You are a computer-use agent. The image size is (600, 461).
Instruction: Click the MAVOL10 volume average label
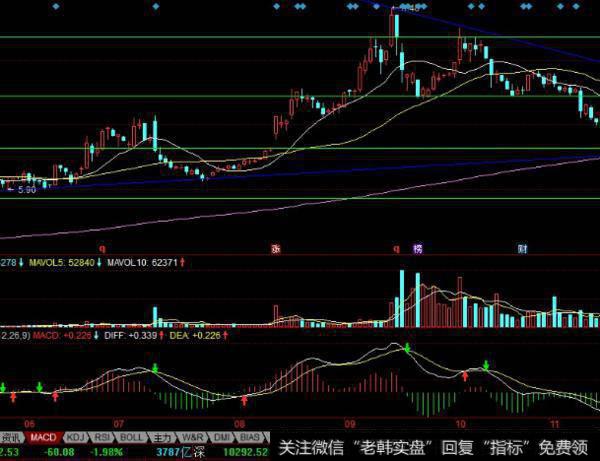pos(140,263)
